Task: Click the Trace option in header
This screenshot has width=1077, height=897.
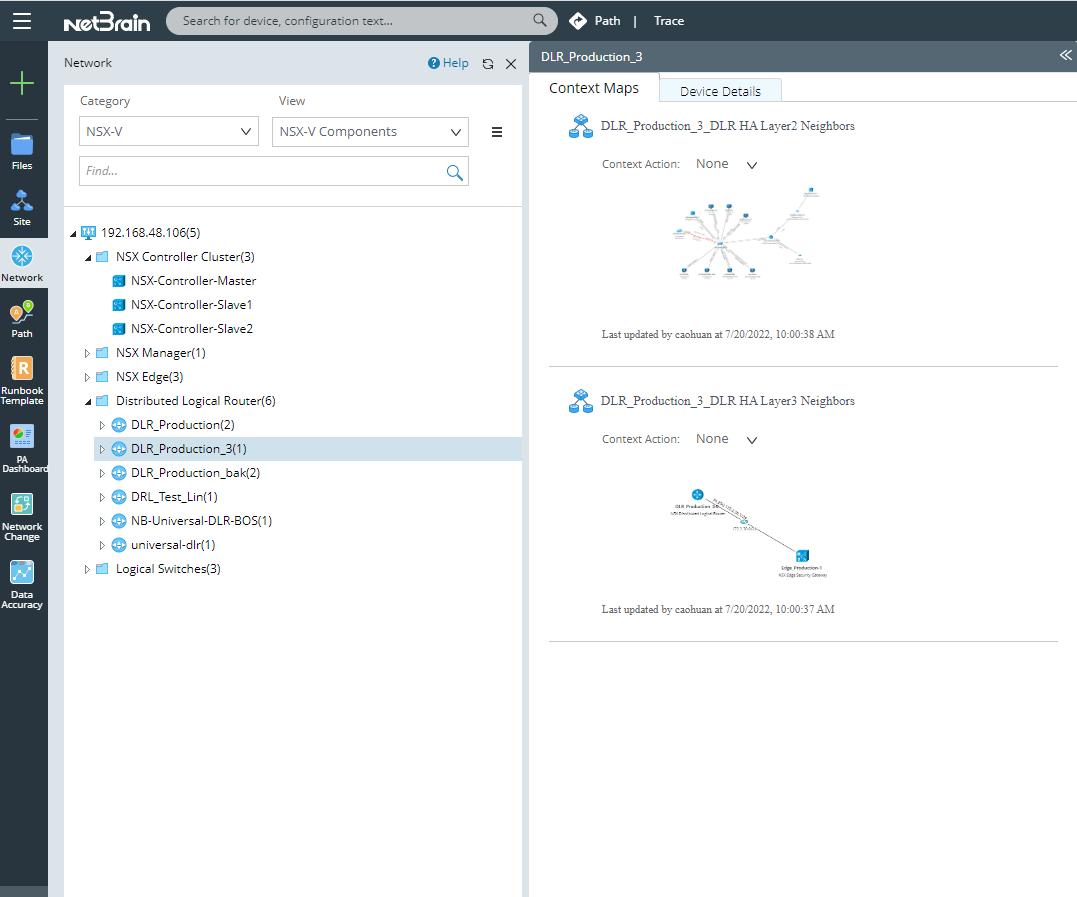Action: click(x=668, y=21)
